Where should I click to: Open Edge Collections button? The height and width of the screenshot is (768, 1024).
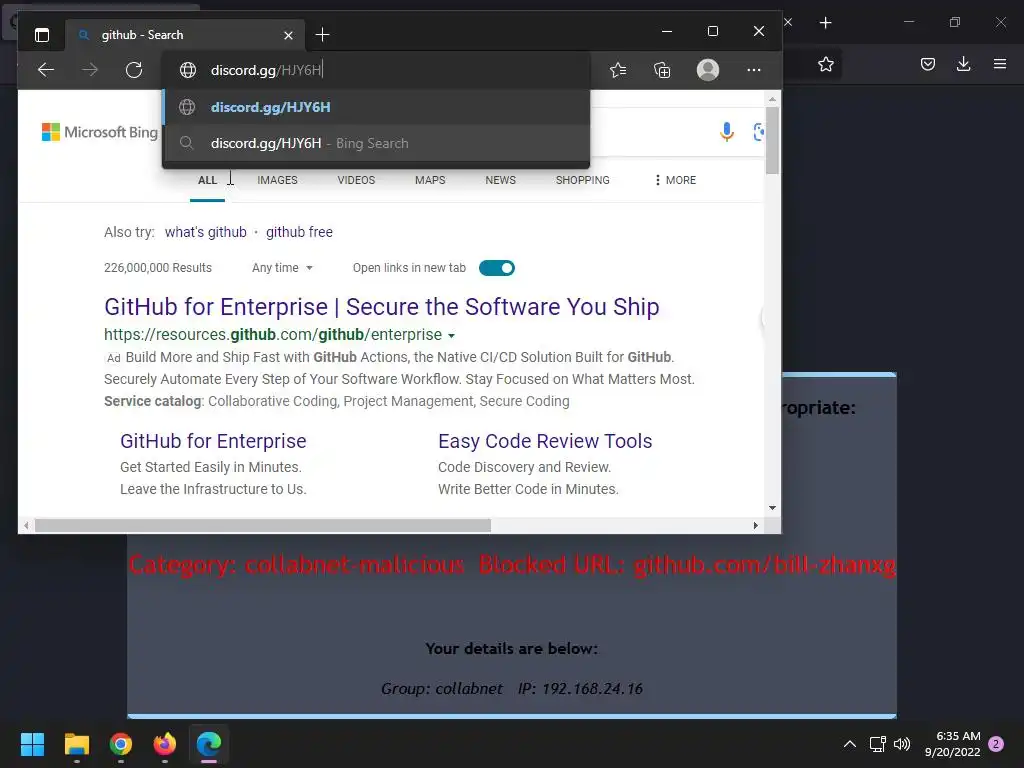662,70
